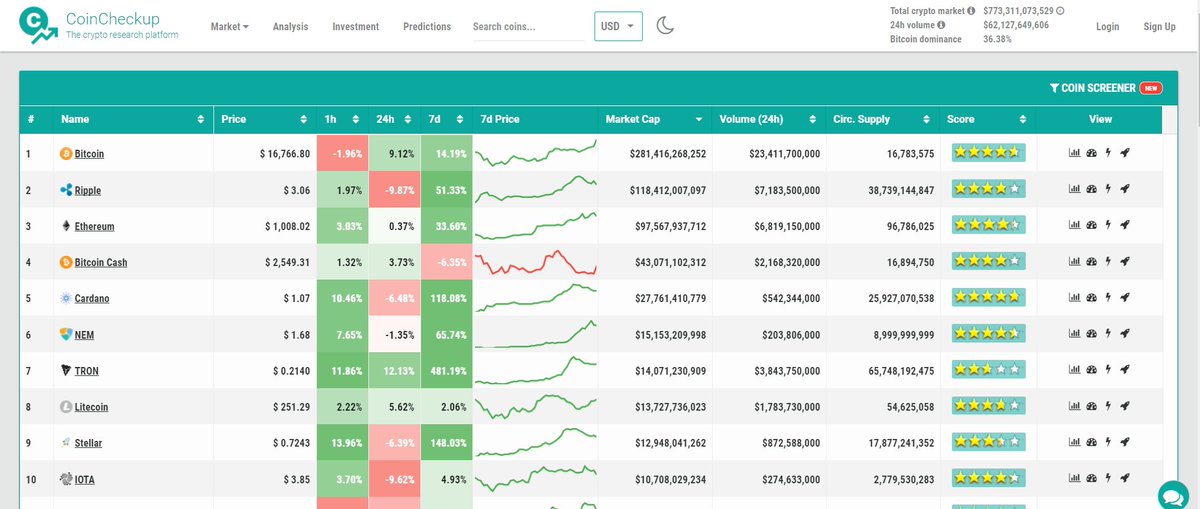Open gauge dashboard icon for Ripple
This screenshot has height=509, width=1200.
pyautogui.click(x=1092, y=190)
